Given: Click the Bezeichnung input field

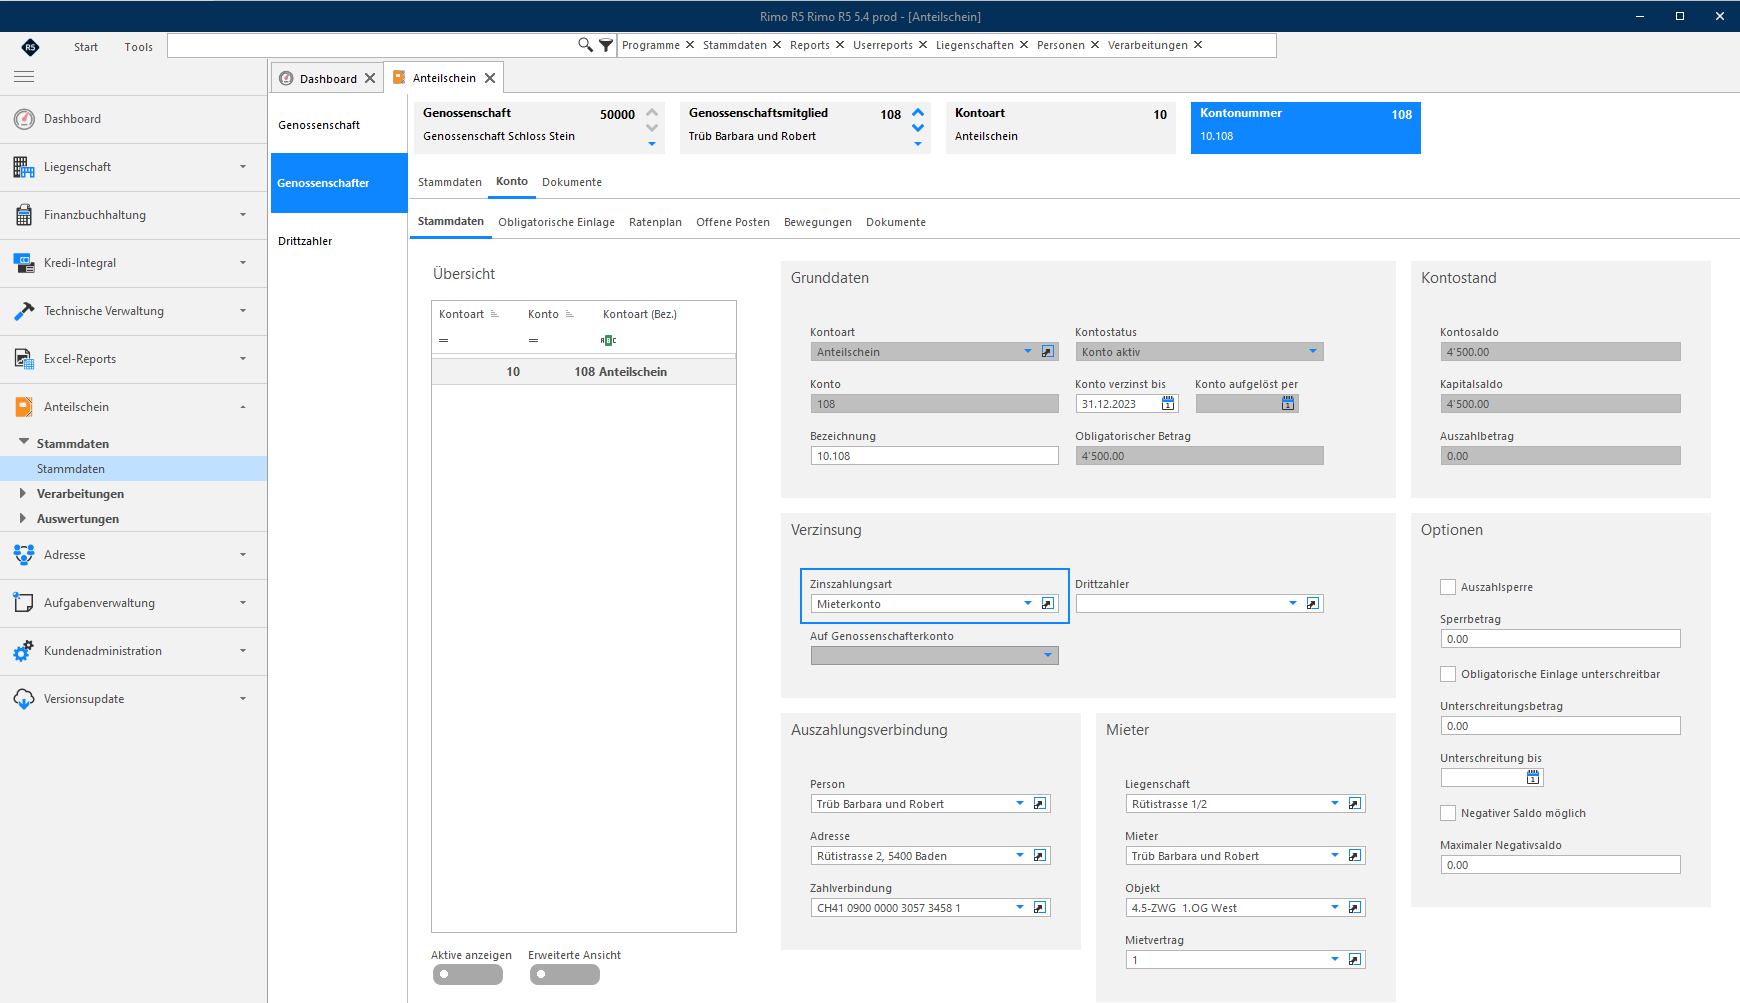Looking at the screenshot, I should pos(934,456).
